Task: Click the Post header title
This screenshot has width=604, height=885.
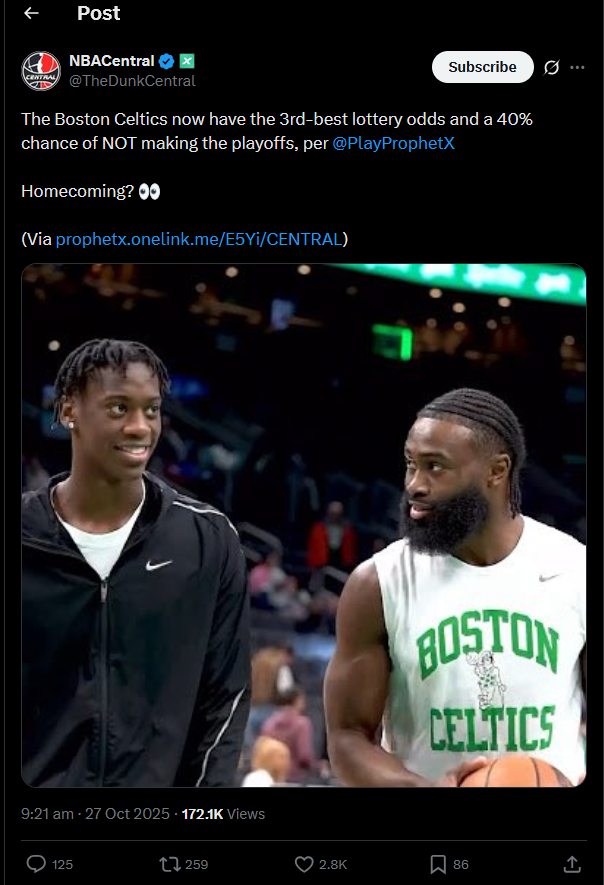Action: [x=98, y=13]
